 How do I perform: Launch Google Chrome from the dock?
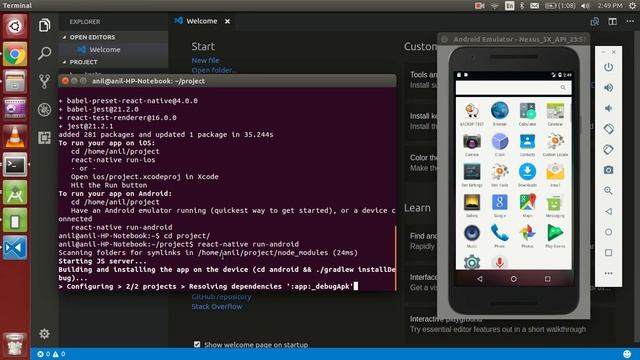(15, 54)
